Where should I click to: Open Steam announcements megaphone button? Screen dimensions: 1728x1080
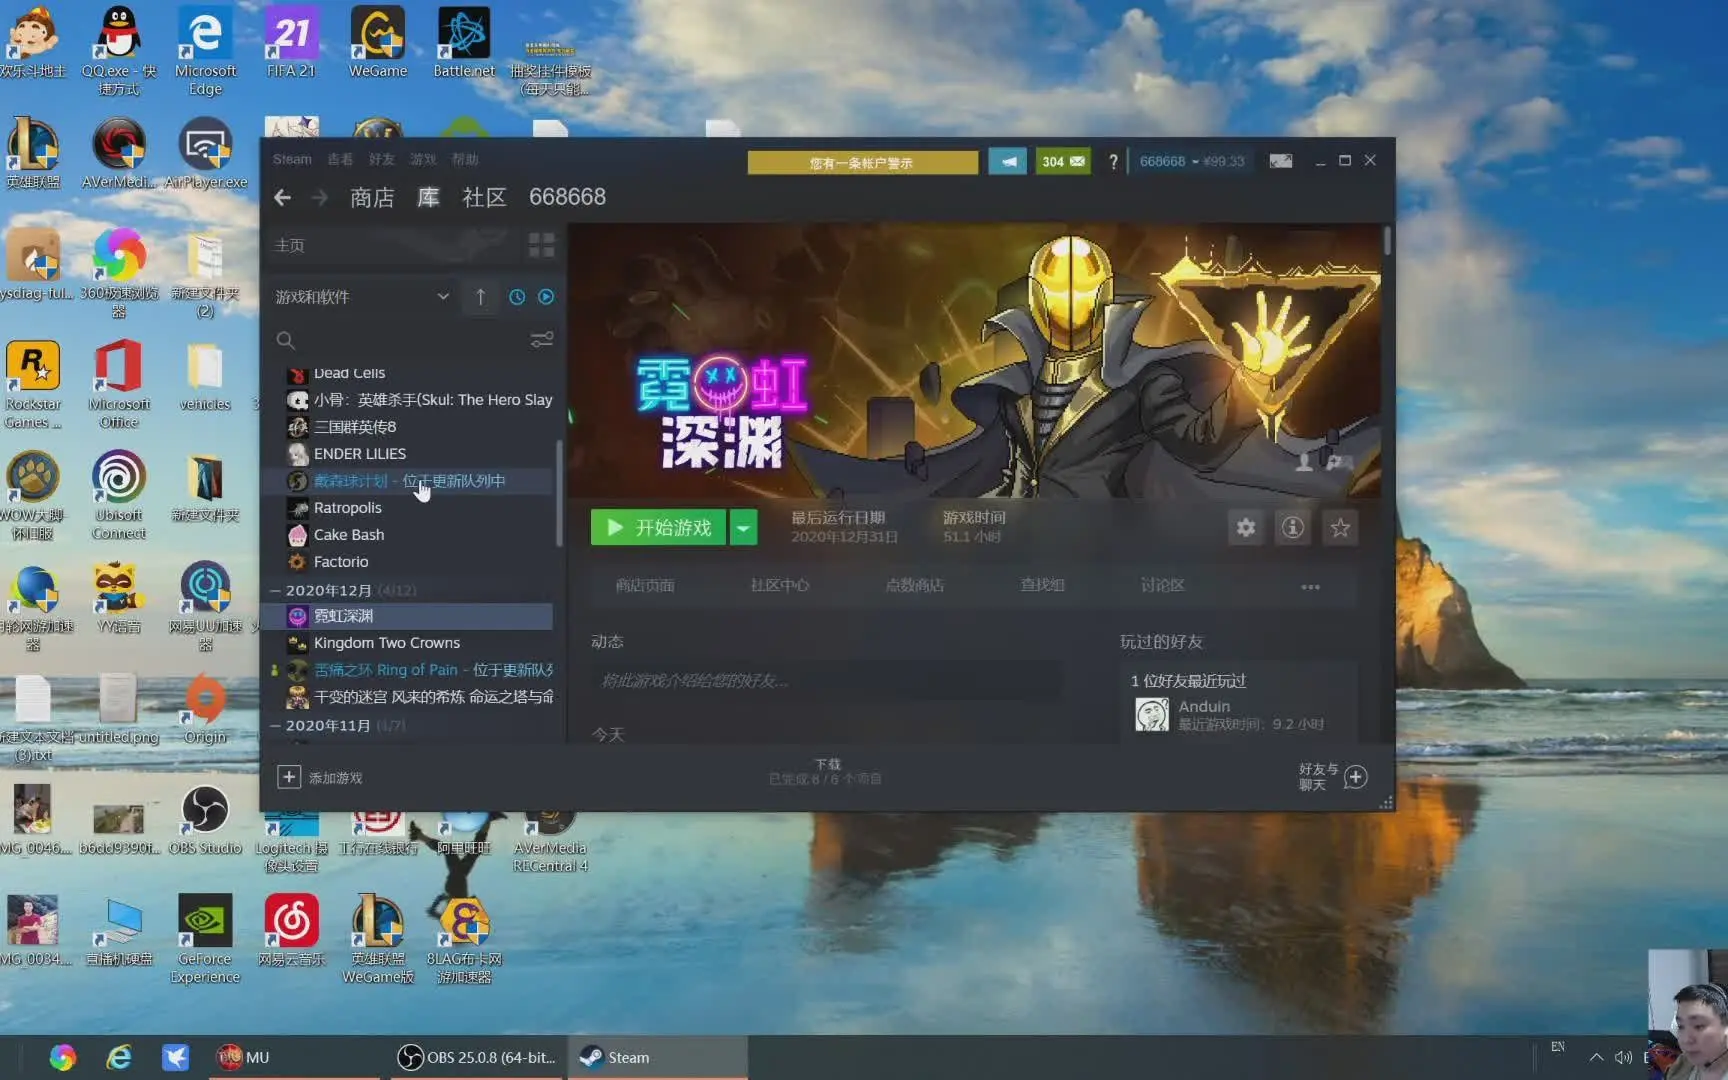pyautogui.click(x=1008, y=161)
